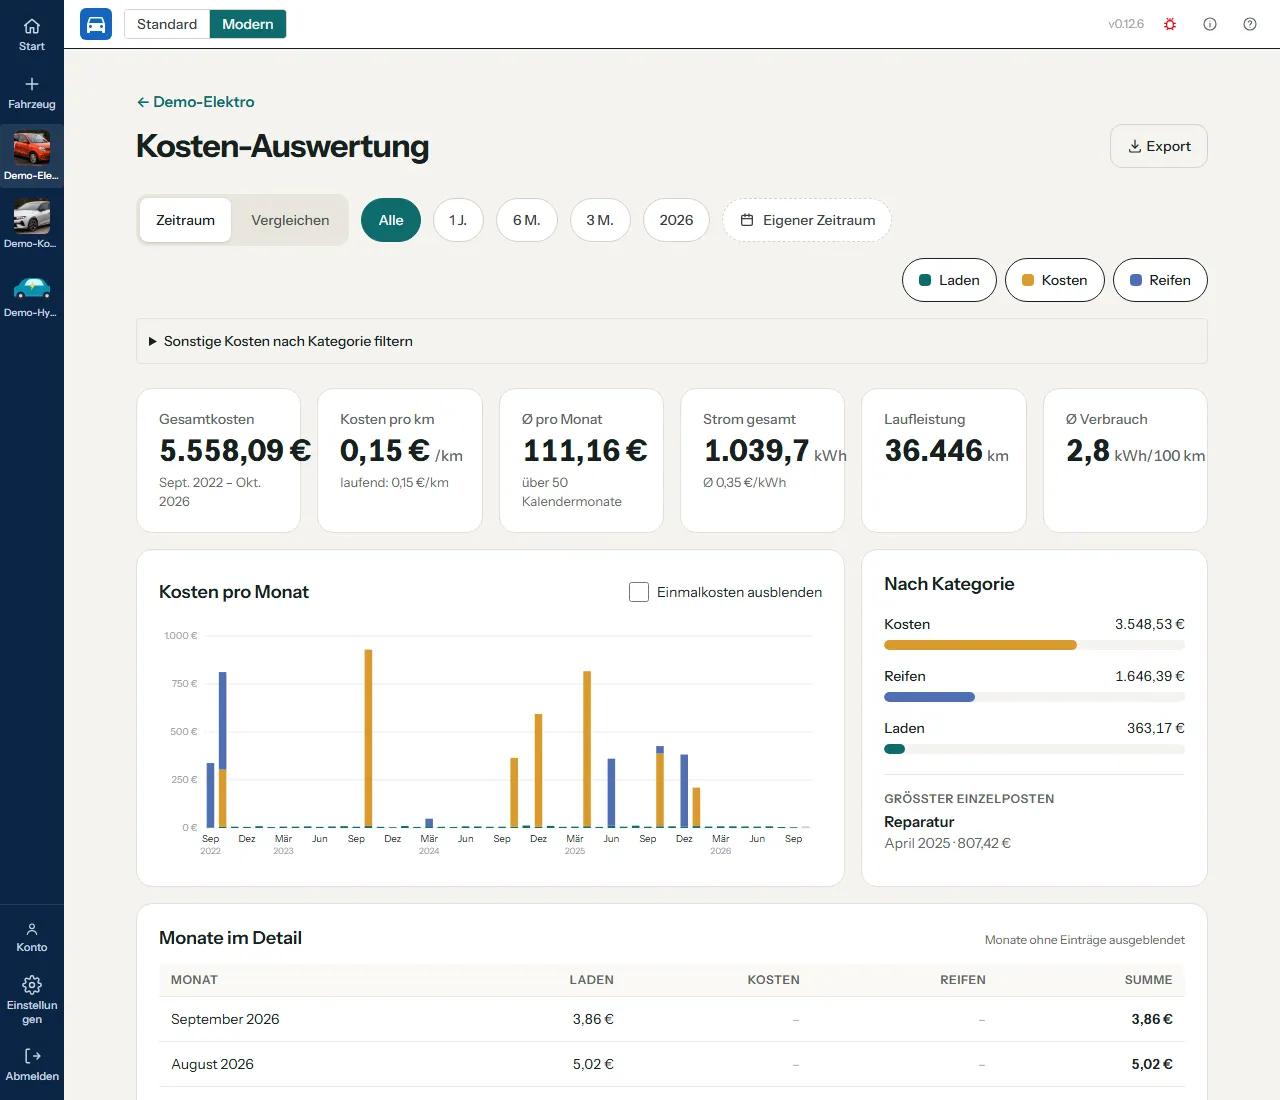This screenshot has width=1280, height=1100.
Task: Choose the 3 M. time range
Action: point(600,220)
